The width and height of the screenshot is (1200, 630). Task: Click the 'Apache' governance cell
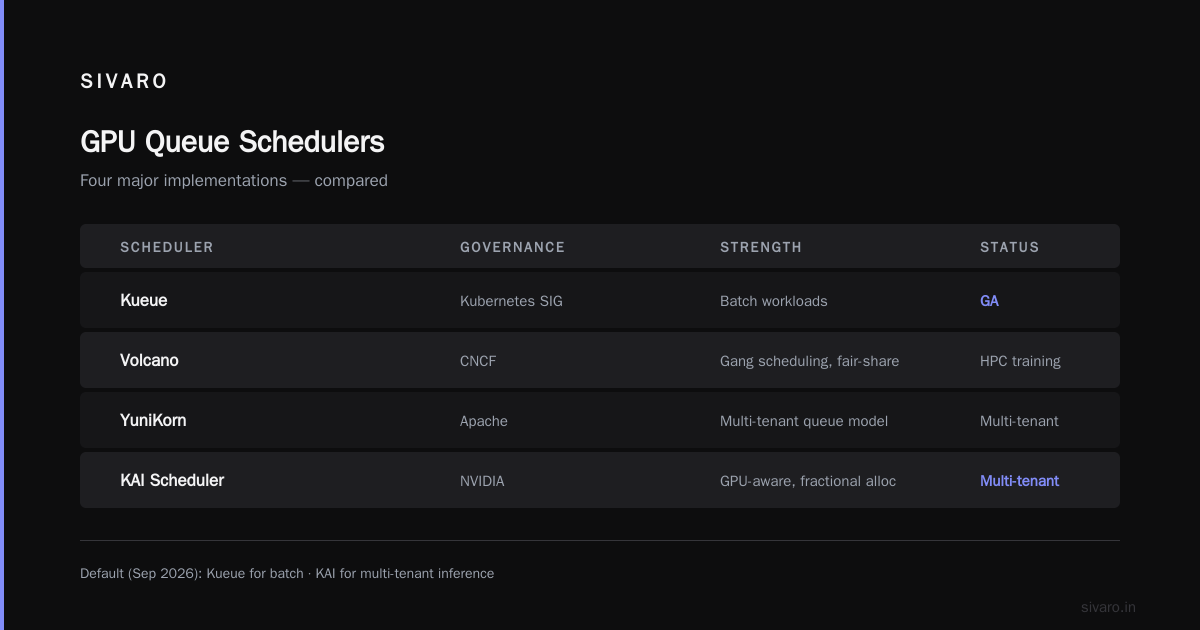[484, 421]
